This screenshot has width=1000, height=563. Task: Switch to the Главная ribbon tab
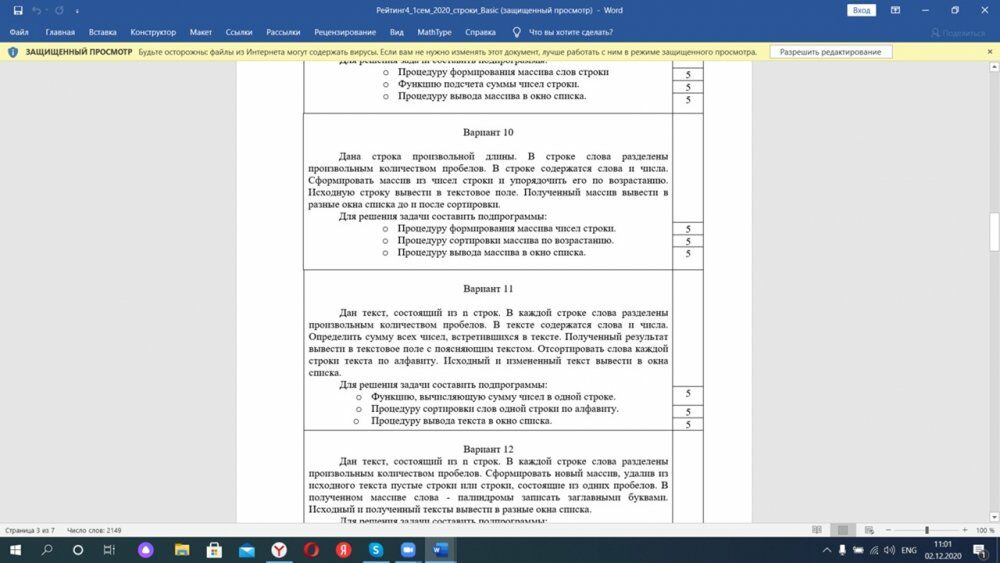(60, 32)
